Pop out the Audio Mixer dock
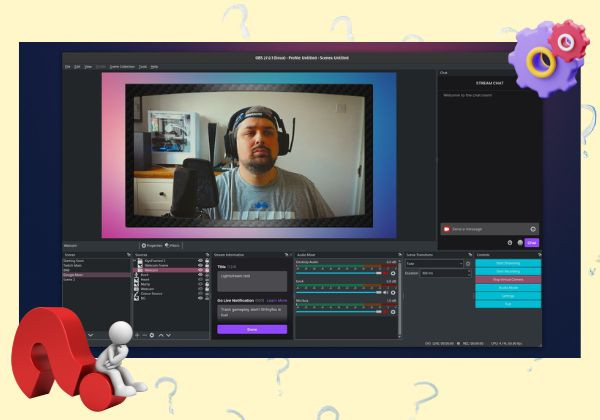The height and width of the screenshot is (420, 600). [x=399, y=254]
